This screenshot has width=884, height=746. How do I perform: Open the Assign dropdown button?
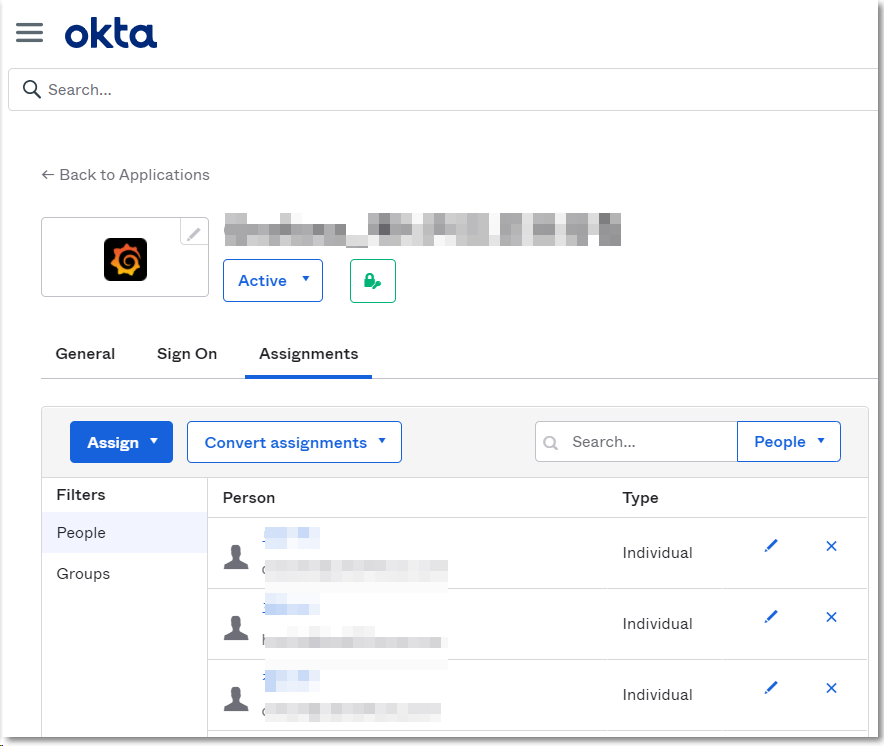(x=121, y=442)
